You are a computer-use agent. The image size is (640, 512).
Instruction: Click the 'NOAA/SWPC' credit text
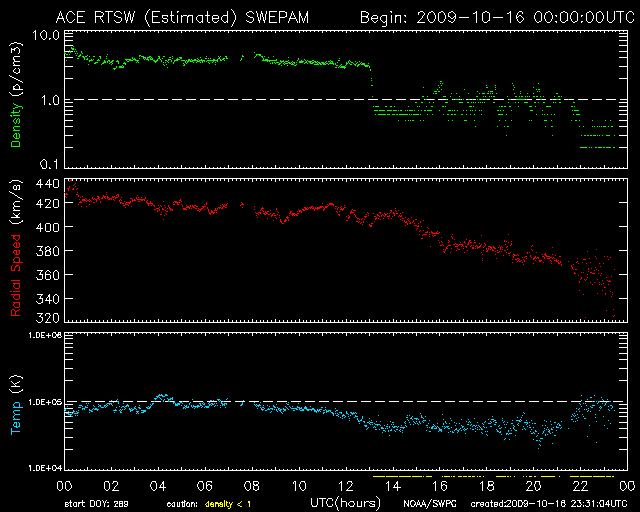tap(430, 504)
